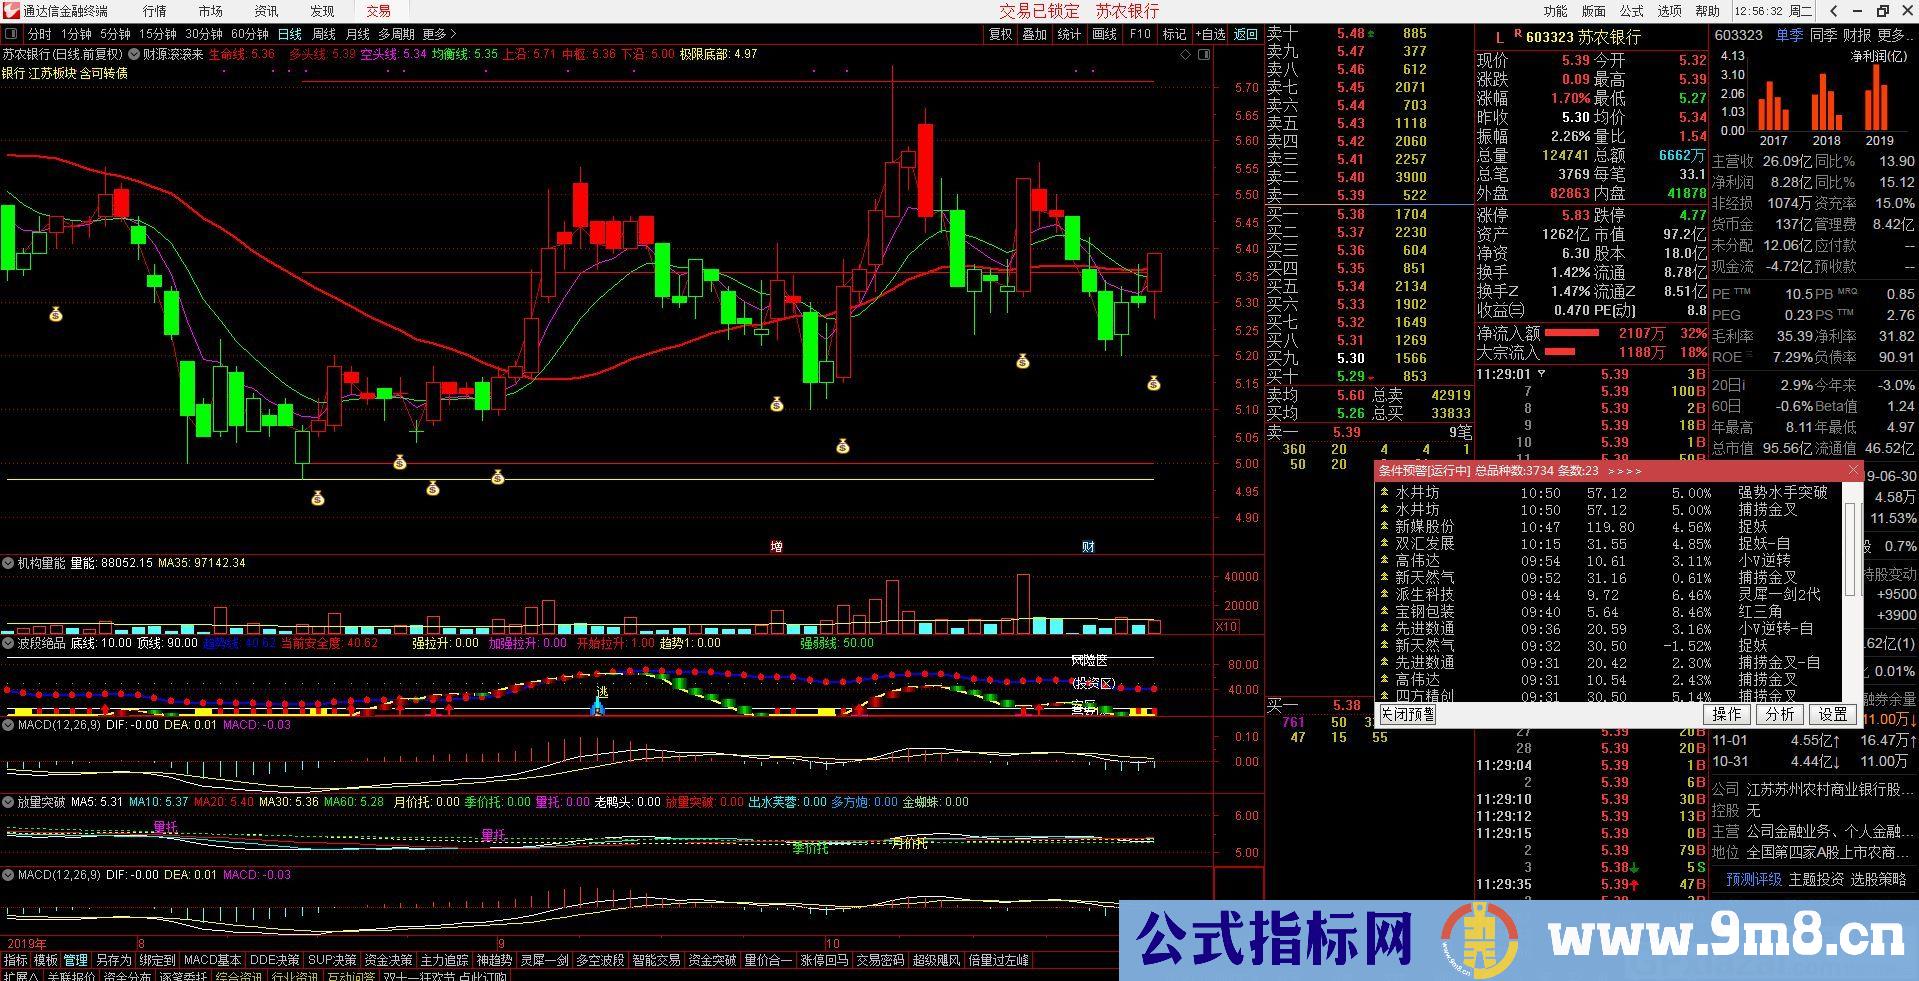Click the diamond icon atop the chart
1919x981 pixels.
click(x=1186, y=55)
